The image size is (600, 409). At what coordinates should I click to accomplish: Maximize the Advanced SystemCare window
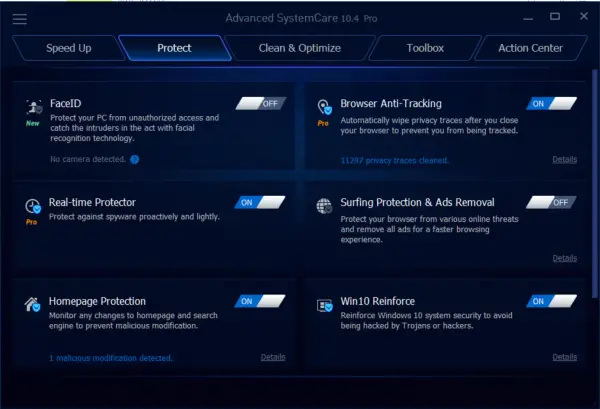pyautogui.click(x=555, y=16)
